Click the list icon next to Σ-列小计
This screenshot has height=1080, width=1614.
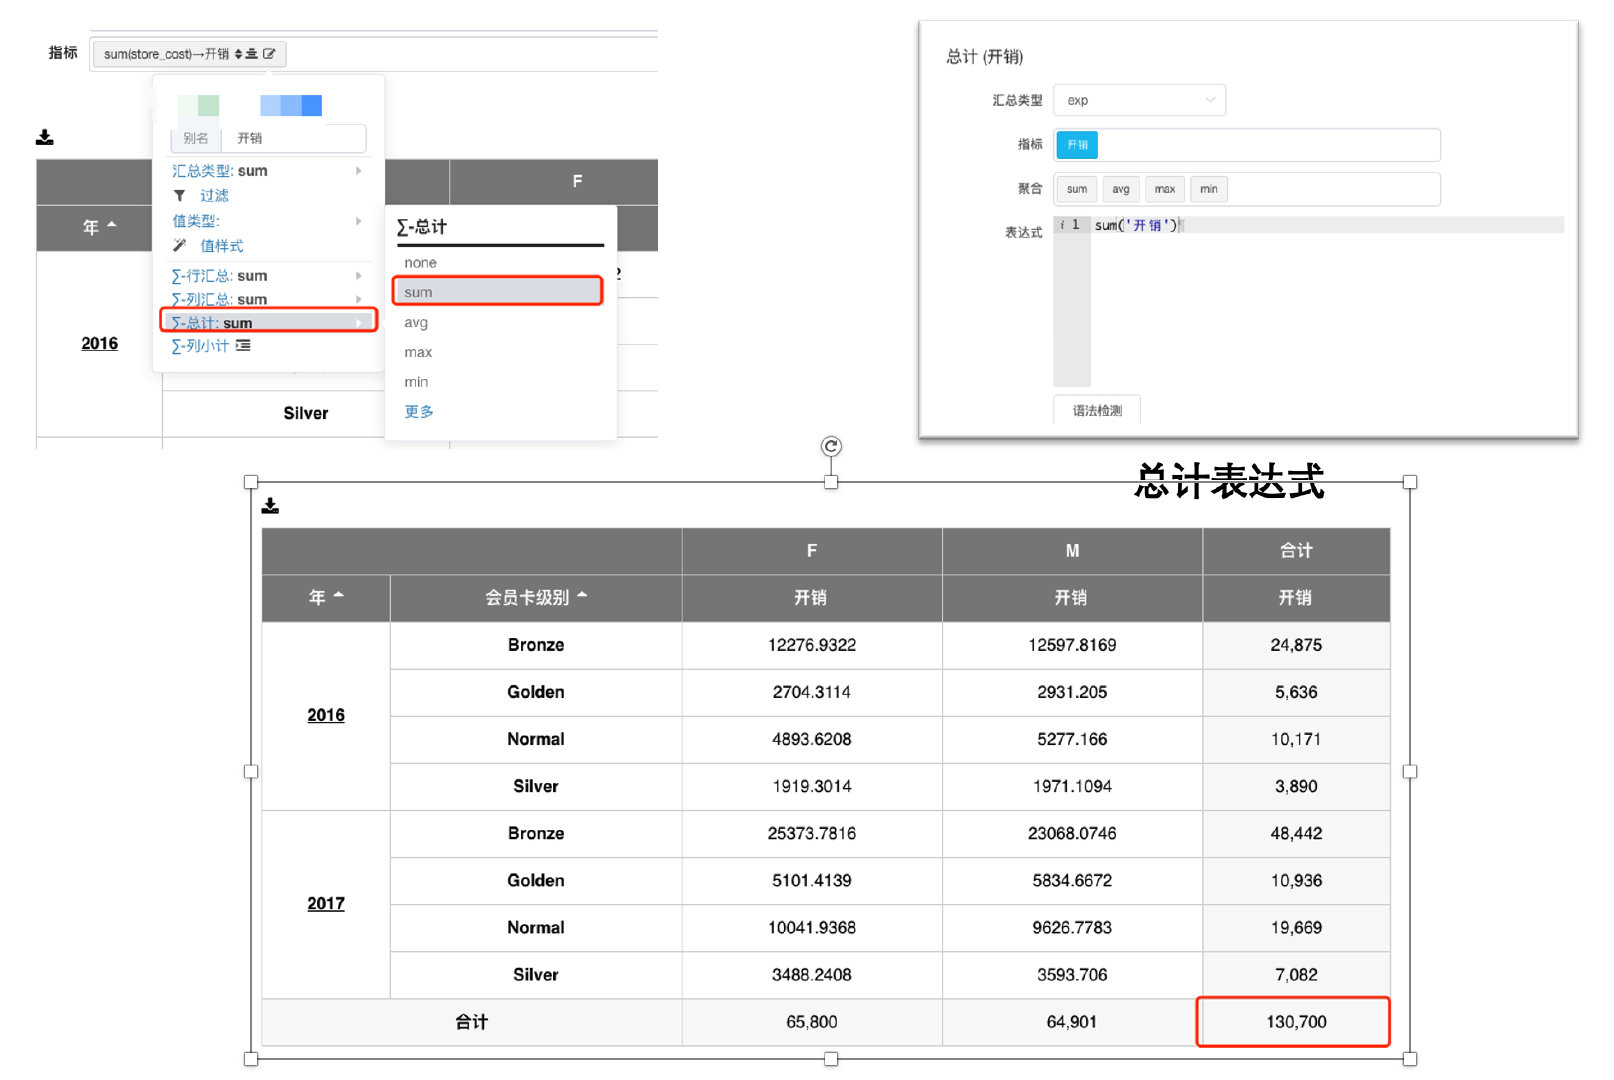(243, 346)
